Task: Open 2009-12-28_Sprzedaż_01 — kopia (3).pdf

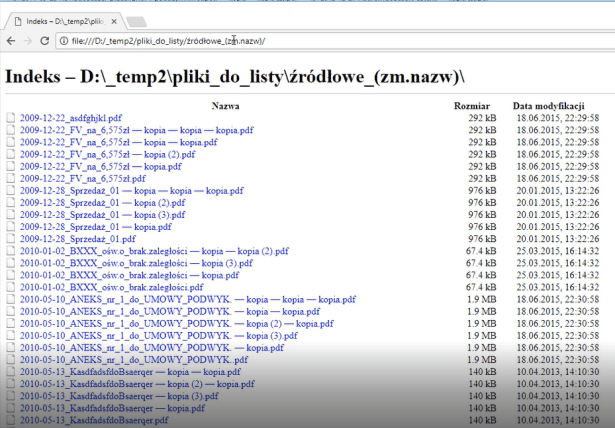Action: pos(103,215)
